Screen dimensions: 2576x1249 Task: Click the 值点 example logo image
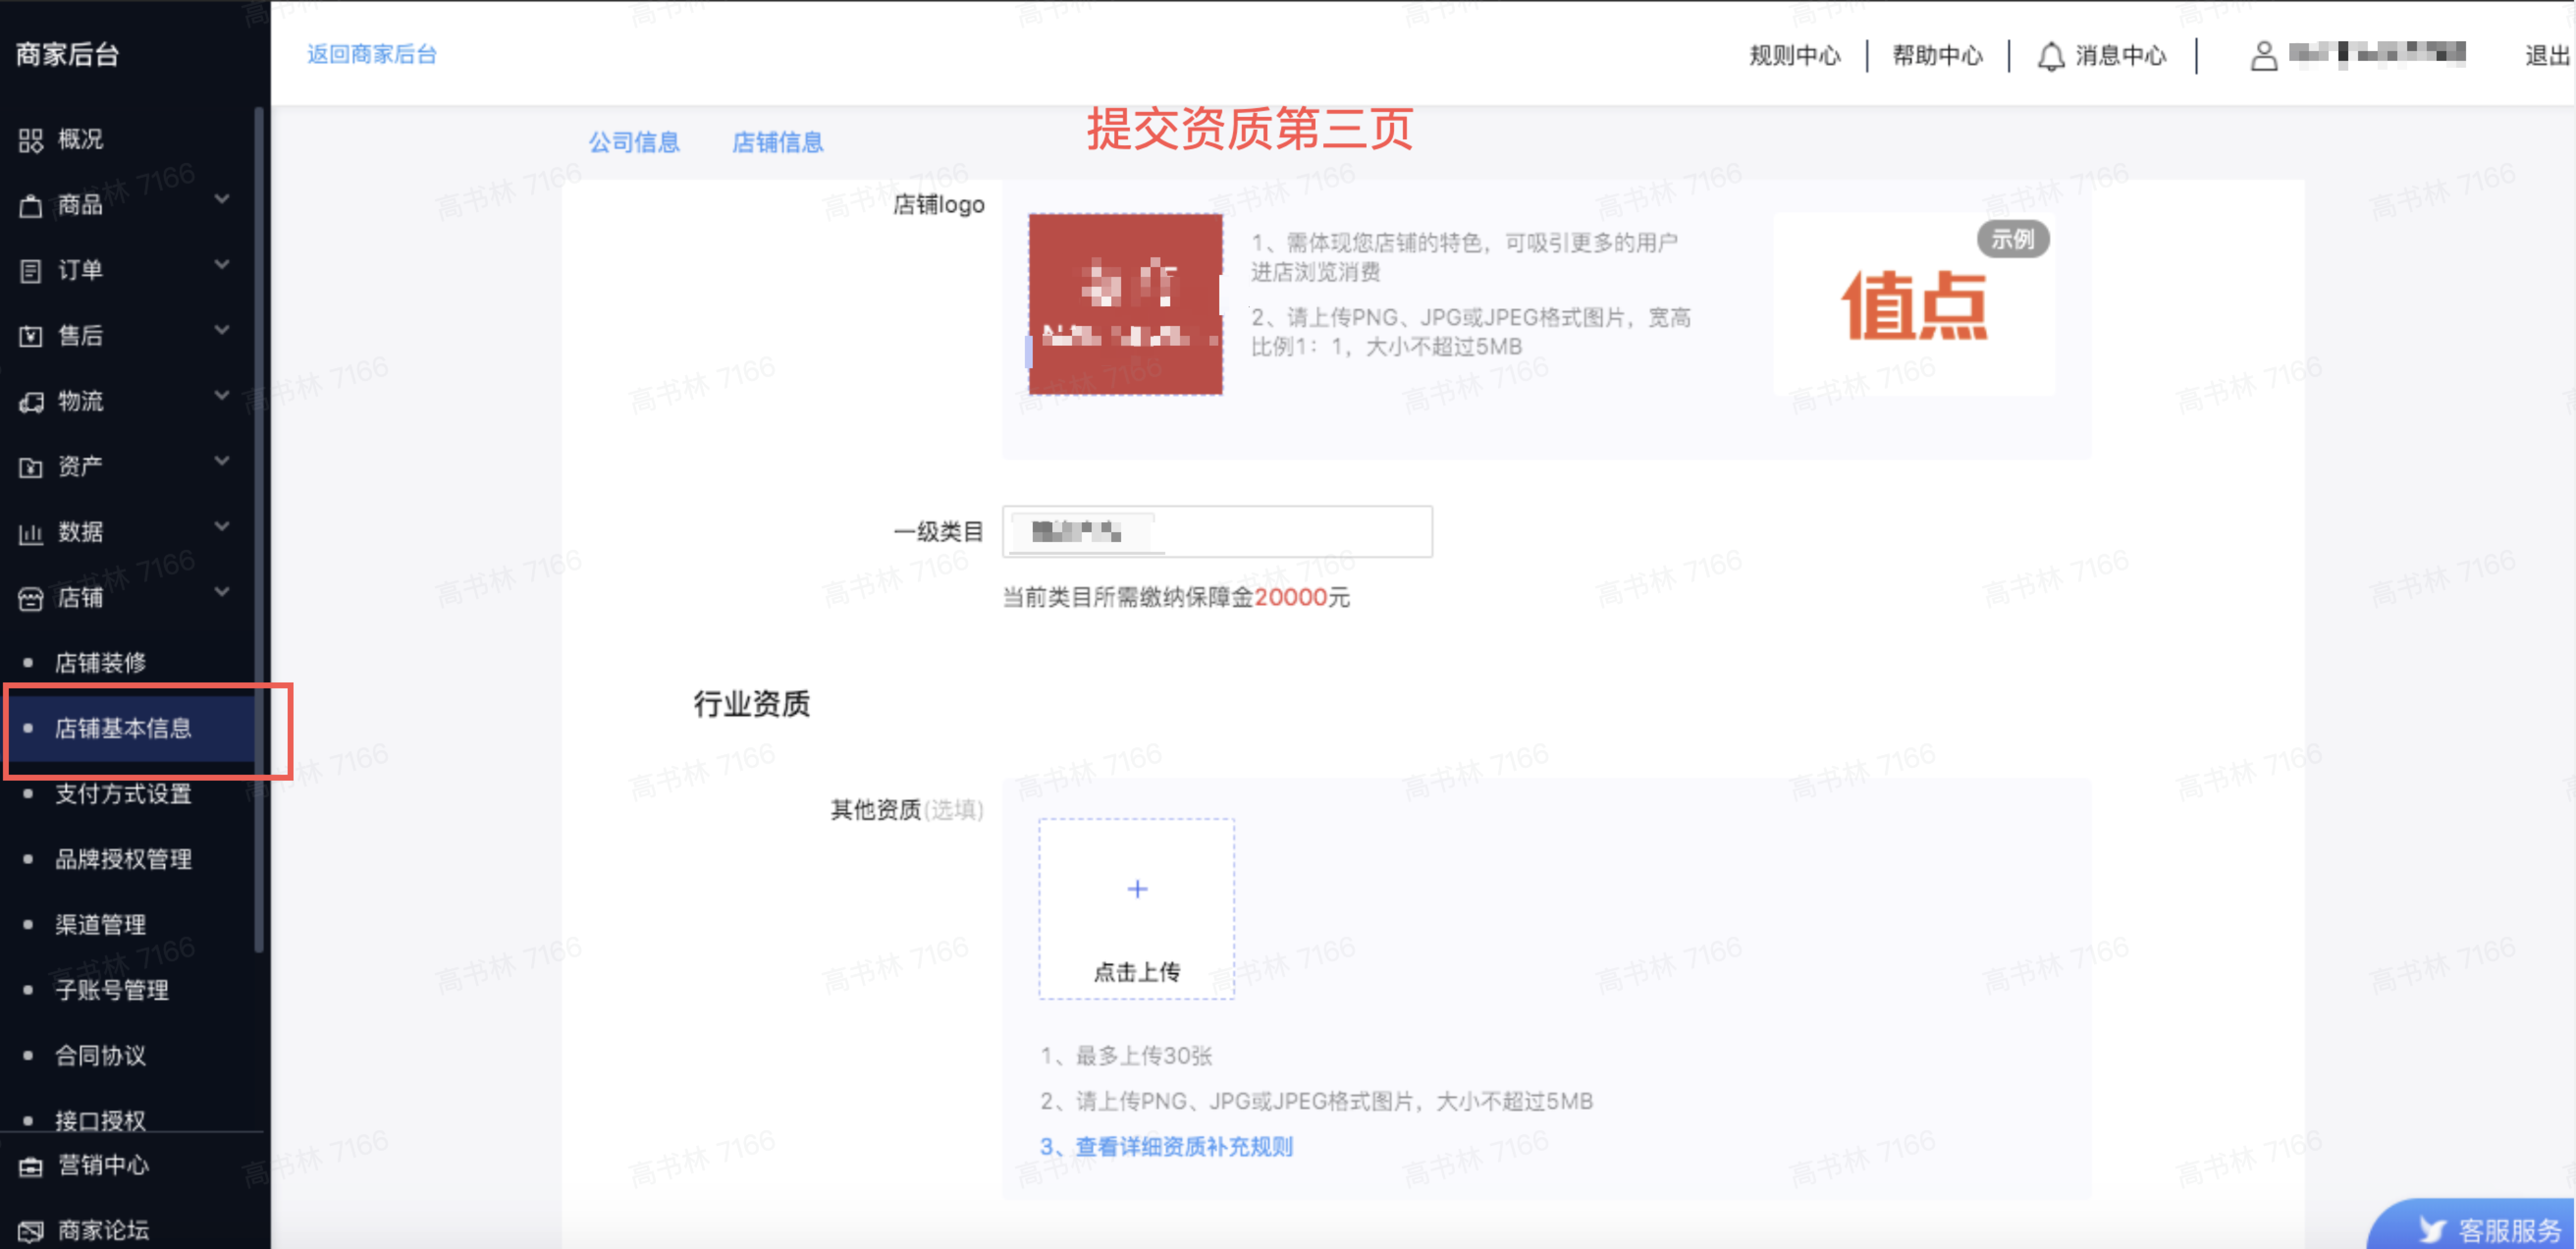coord(1914,304)
